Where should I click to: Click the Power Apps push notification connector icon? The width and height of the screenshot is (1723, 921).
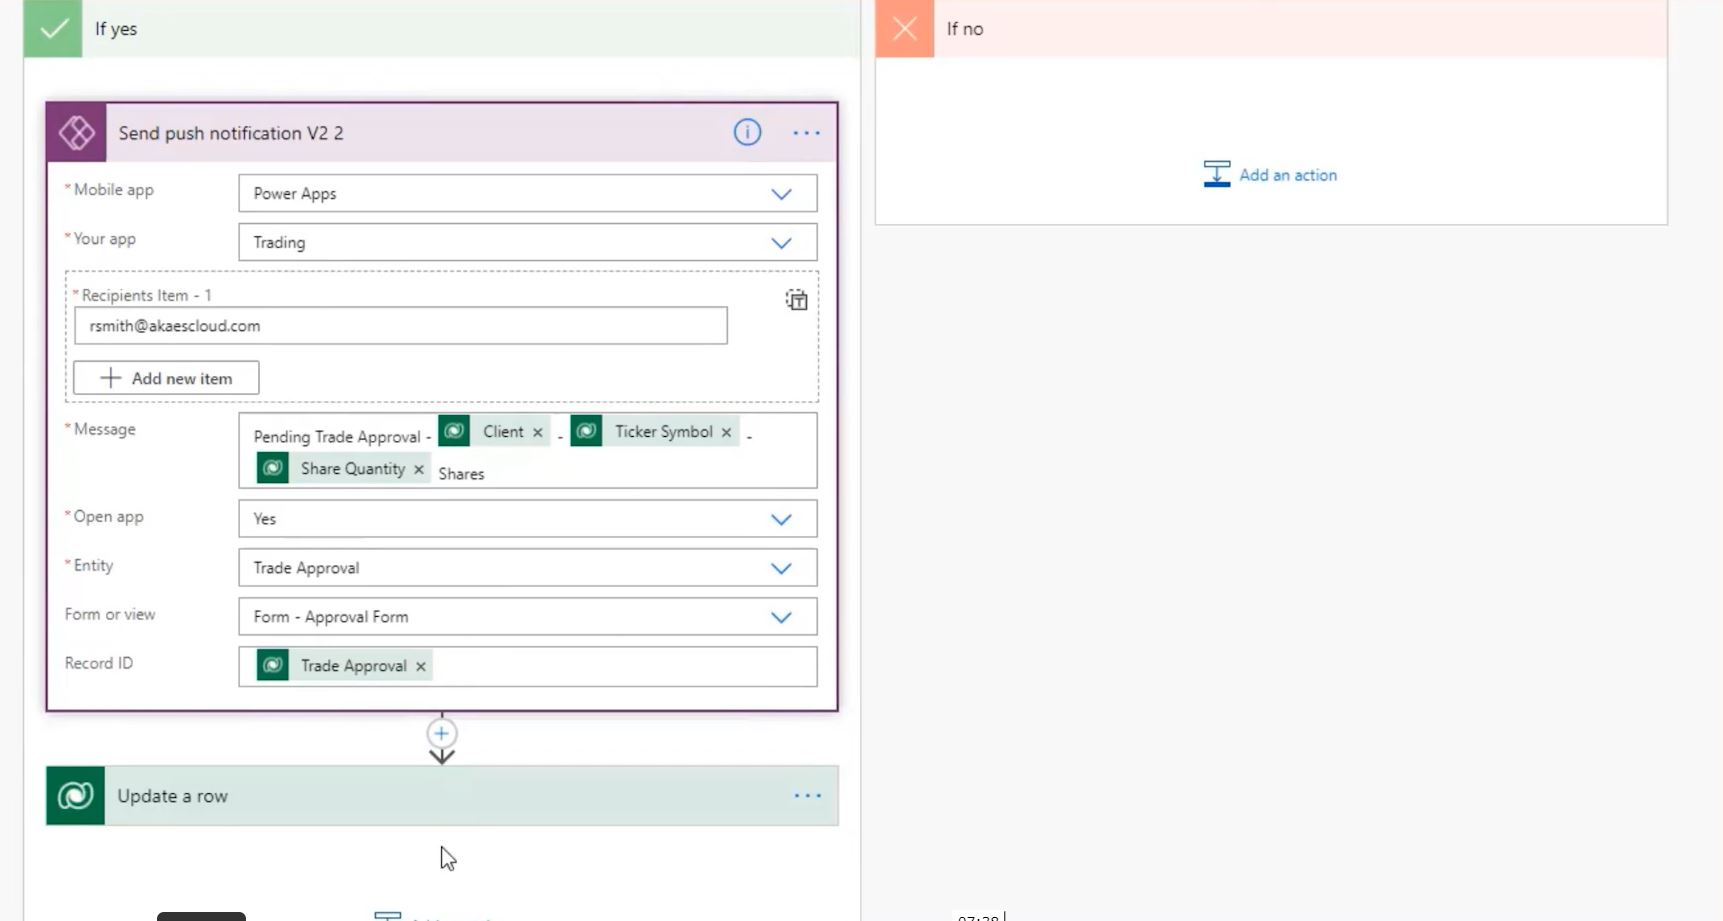pyautogui.click(x=76, y=131)
